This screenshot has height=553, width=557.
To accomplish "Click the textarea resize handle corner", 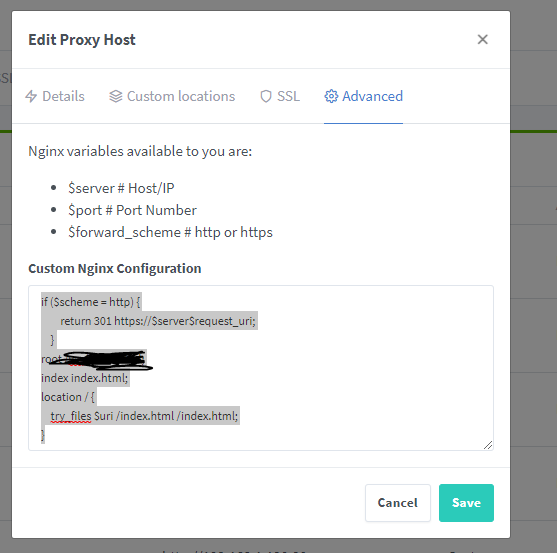I will 488,445.
